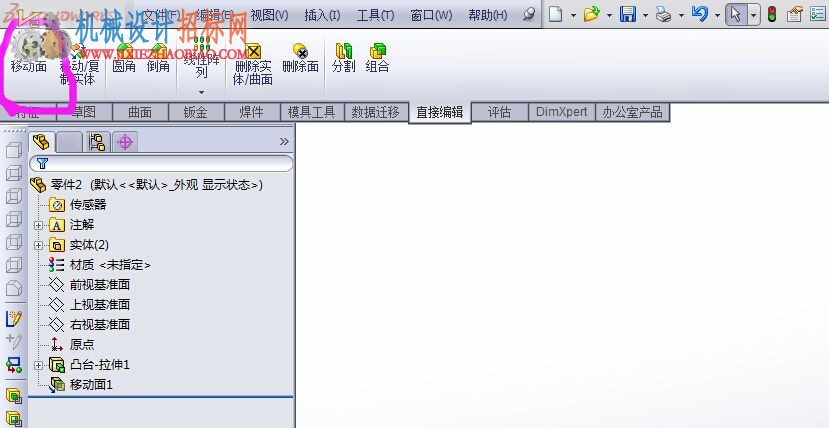Image resolution: width=829 pixels, height=428 pixels.
Task: Open the dropdown arrow under 线性阵列
Action: (x=201, y=92)
